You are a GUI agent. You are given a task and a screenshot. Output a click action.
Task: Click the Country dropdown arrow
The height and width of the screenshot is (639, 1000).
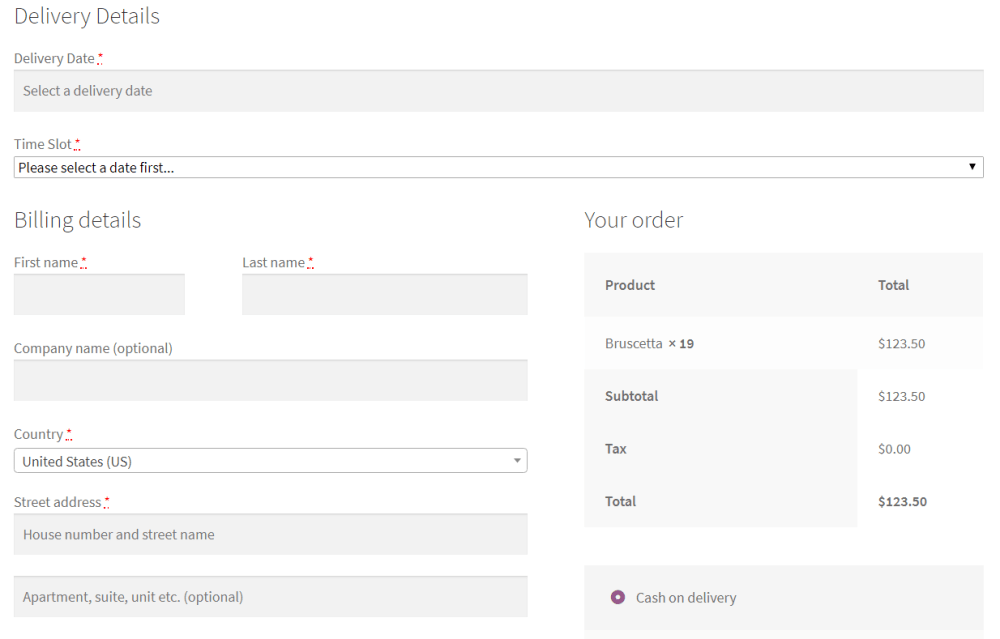(517, 461)
